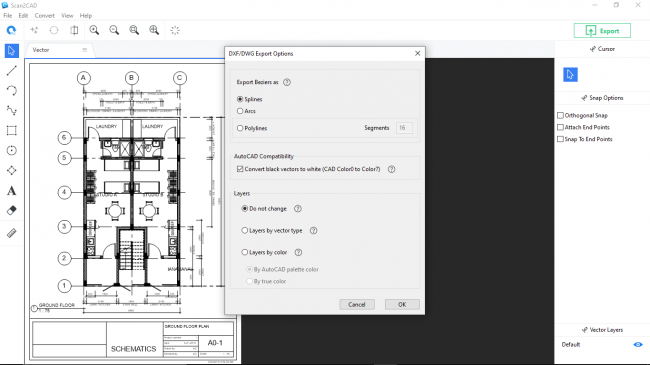650x365 pixels.
Task: Click the Scan2CAD logo icon in toolbar
Action: (x=11, y=30)
